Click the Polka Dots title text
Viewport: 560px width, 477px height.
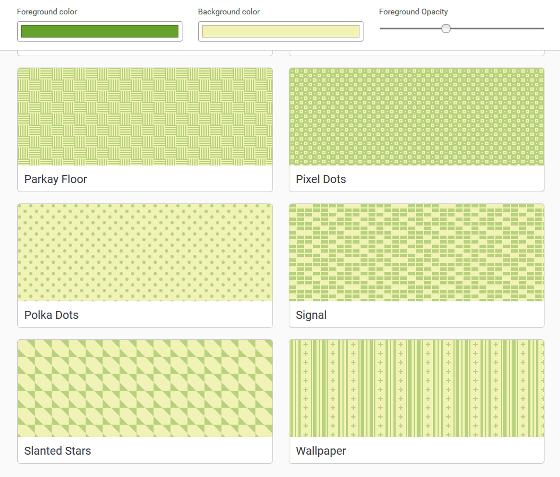(51, 315)
